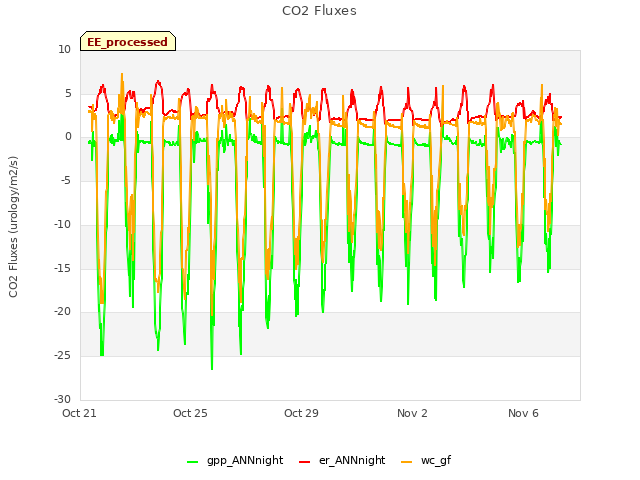Click the -20 y-axis tick label

click(62, 311)
